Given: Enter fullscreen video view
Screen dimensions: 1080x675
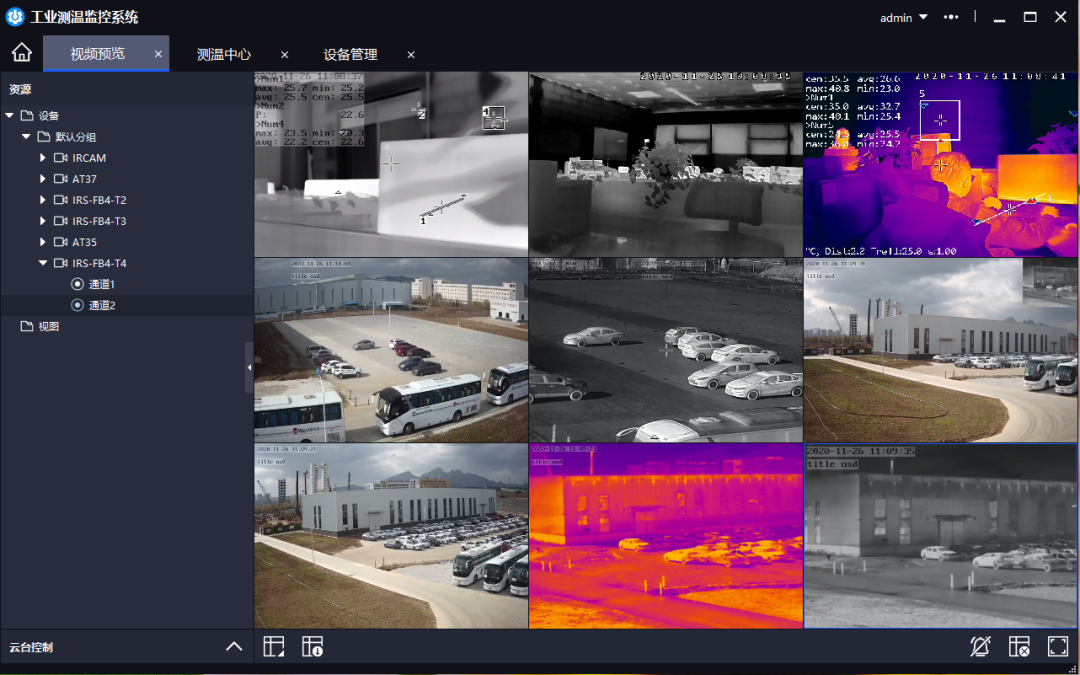Looking at the screenshot, I should (x=1057, y=647).
